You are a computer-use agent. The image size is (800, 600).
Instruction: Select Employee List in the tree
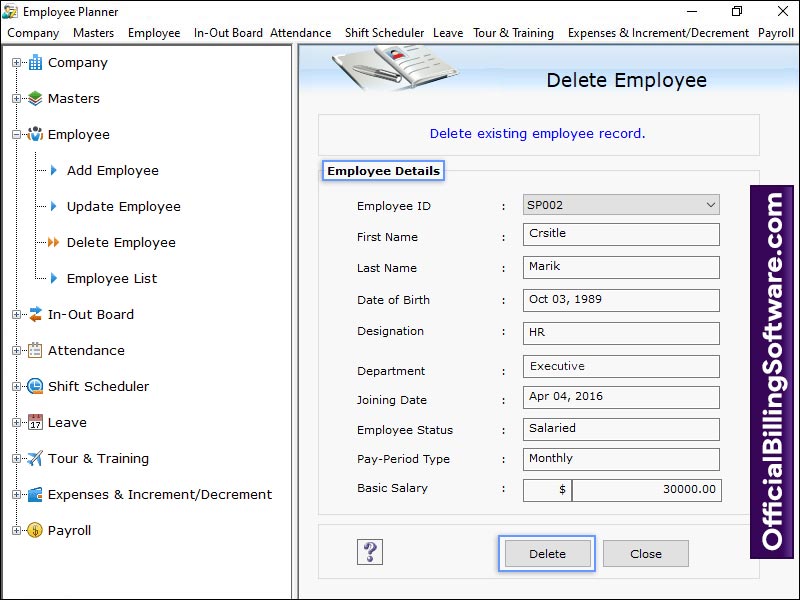pyautogui.click(x=111, y=279)
